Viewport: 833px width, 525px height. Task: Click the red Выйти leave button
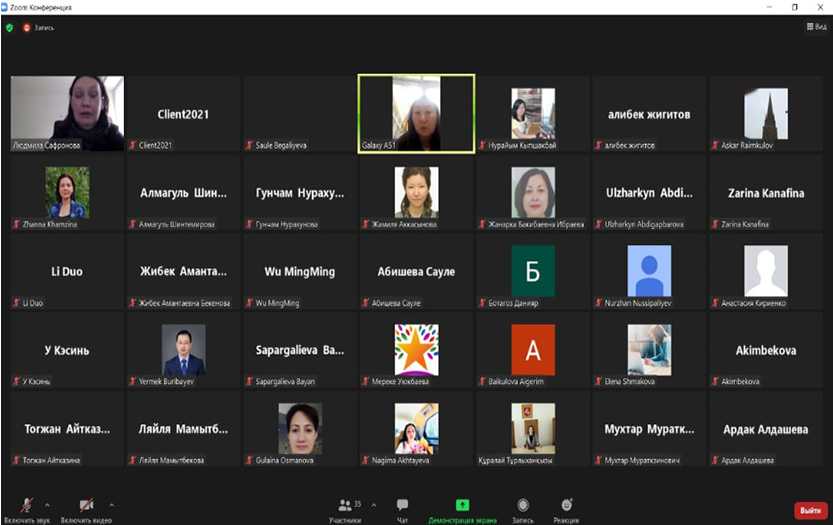(810, 510)
